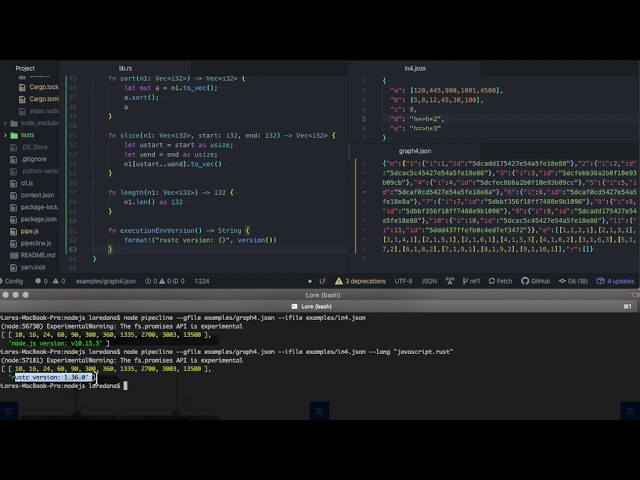Click the README.md book icon
Screen dimensions: 640x480
pyautogui.click(x=13, y=256)
